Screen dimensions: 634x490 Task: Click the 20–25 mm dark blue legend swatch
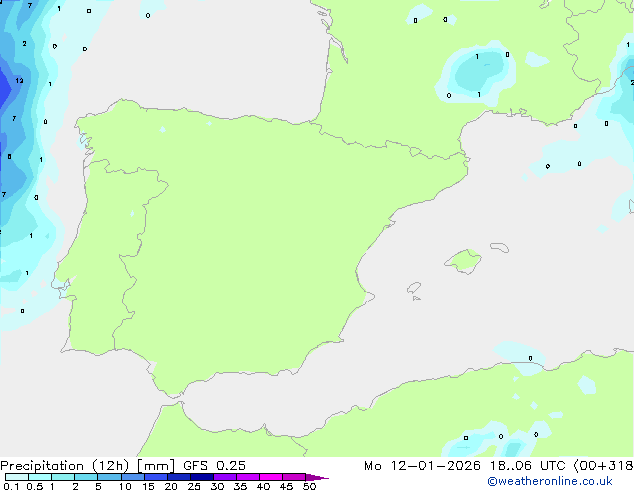(179, 477)
